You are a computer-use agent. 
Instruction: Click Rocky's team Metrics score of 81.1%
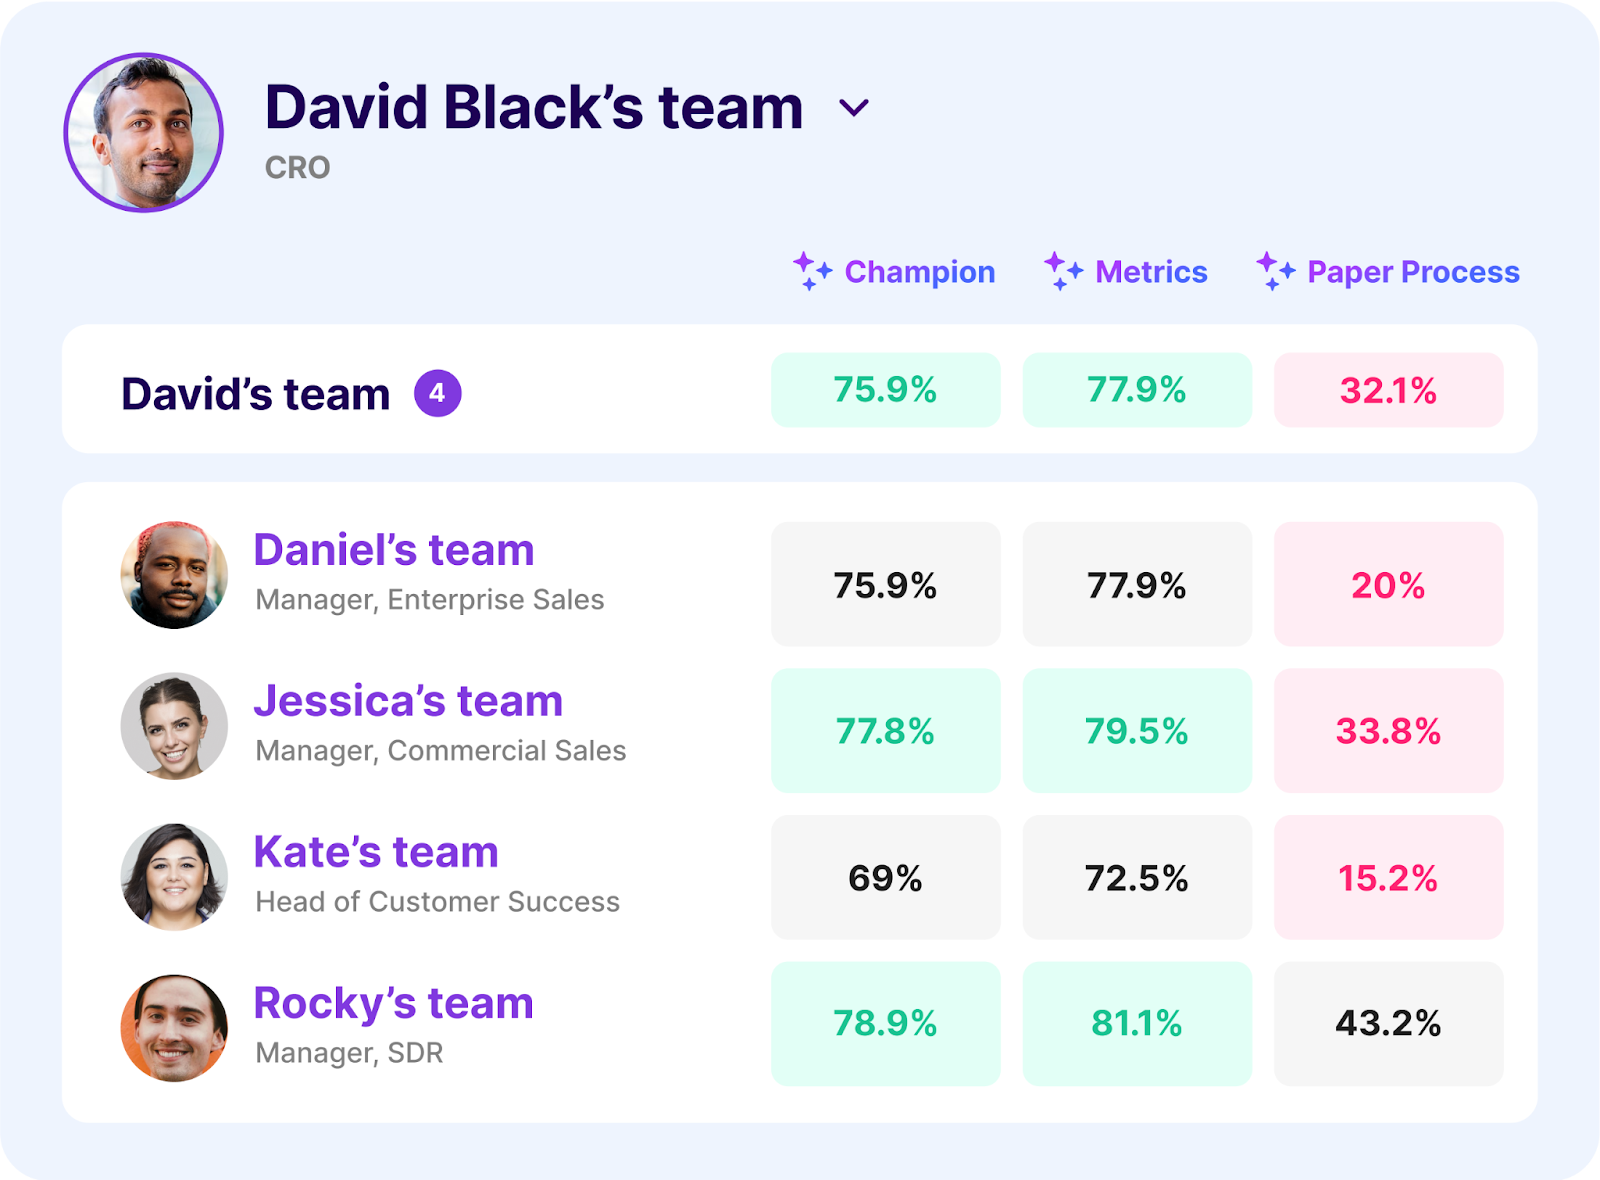1137,1023
